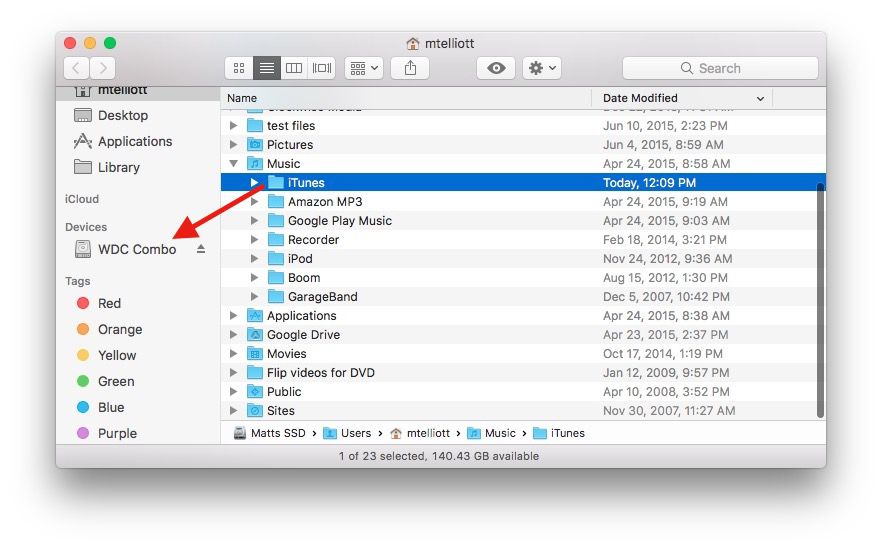Expand the iPod folder
Viewport: 882px width, 548px height.
[x=254, y=259]
